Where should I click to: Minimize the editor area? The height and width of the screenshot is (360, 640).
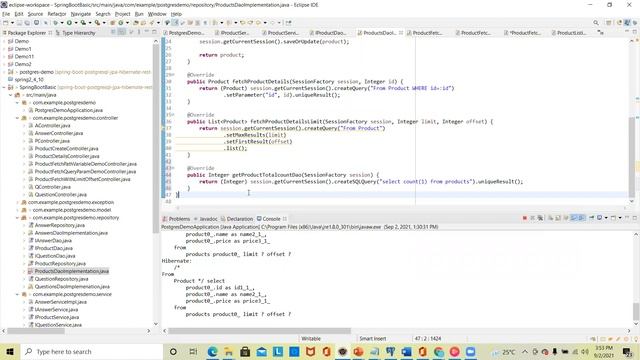click(x=627, y=32)
